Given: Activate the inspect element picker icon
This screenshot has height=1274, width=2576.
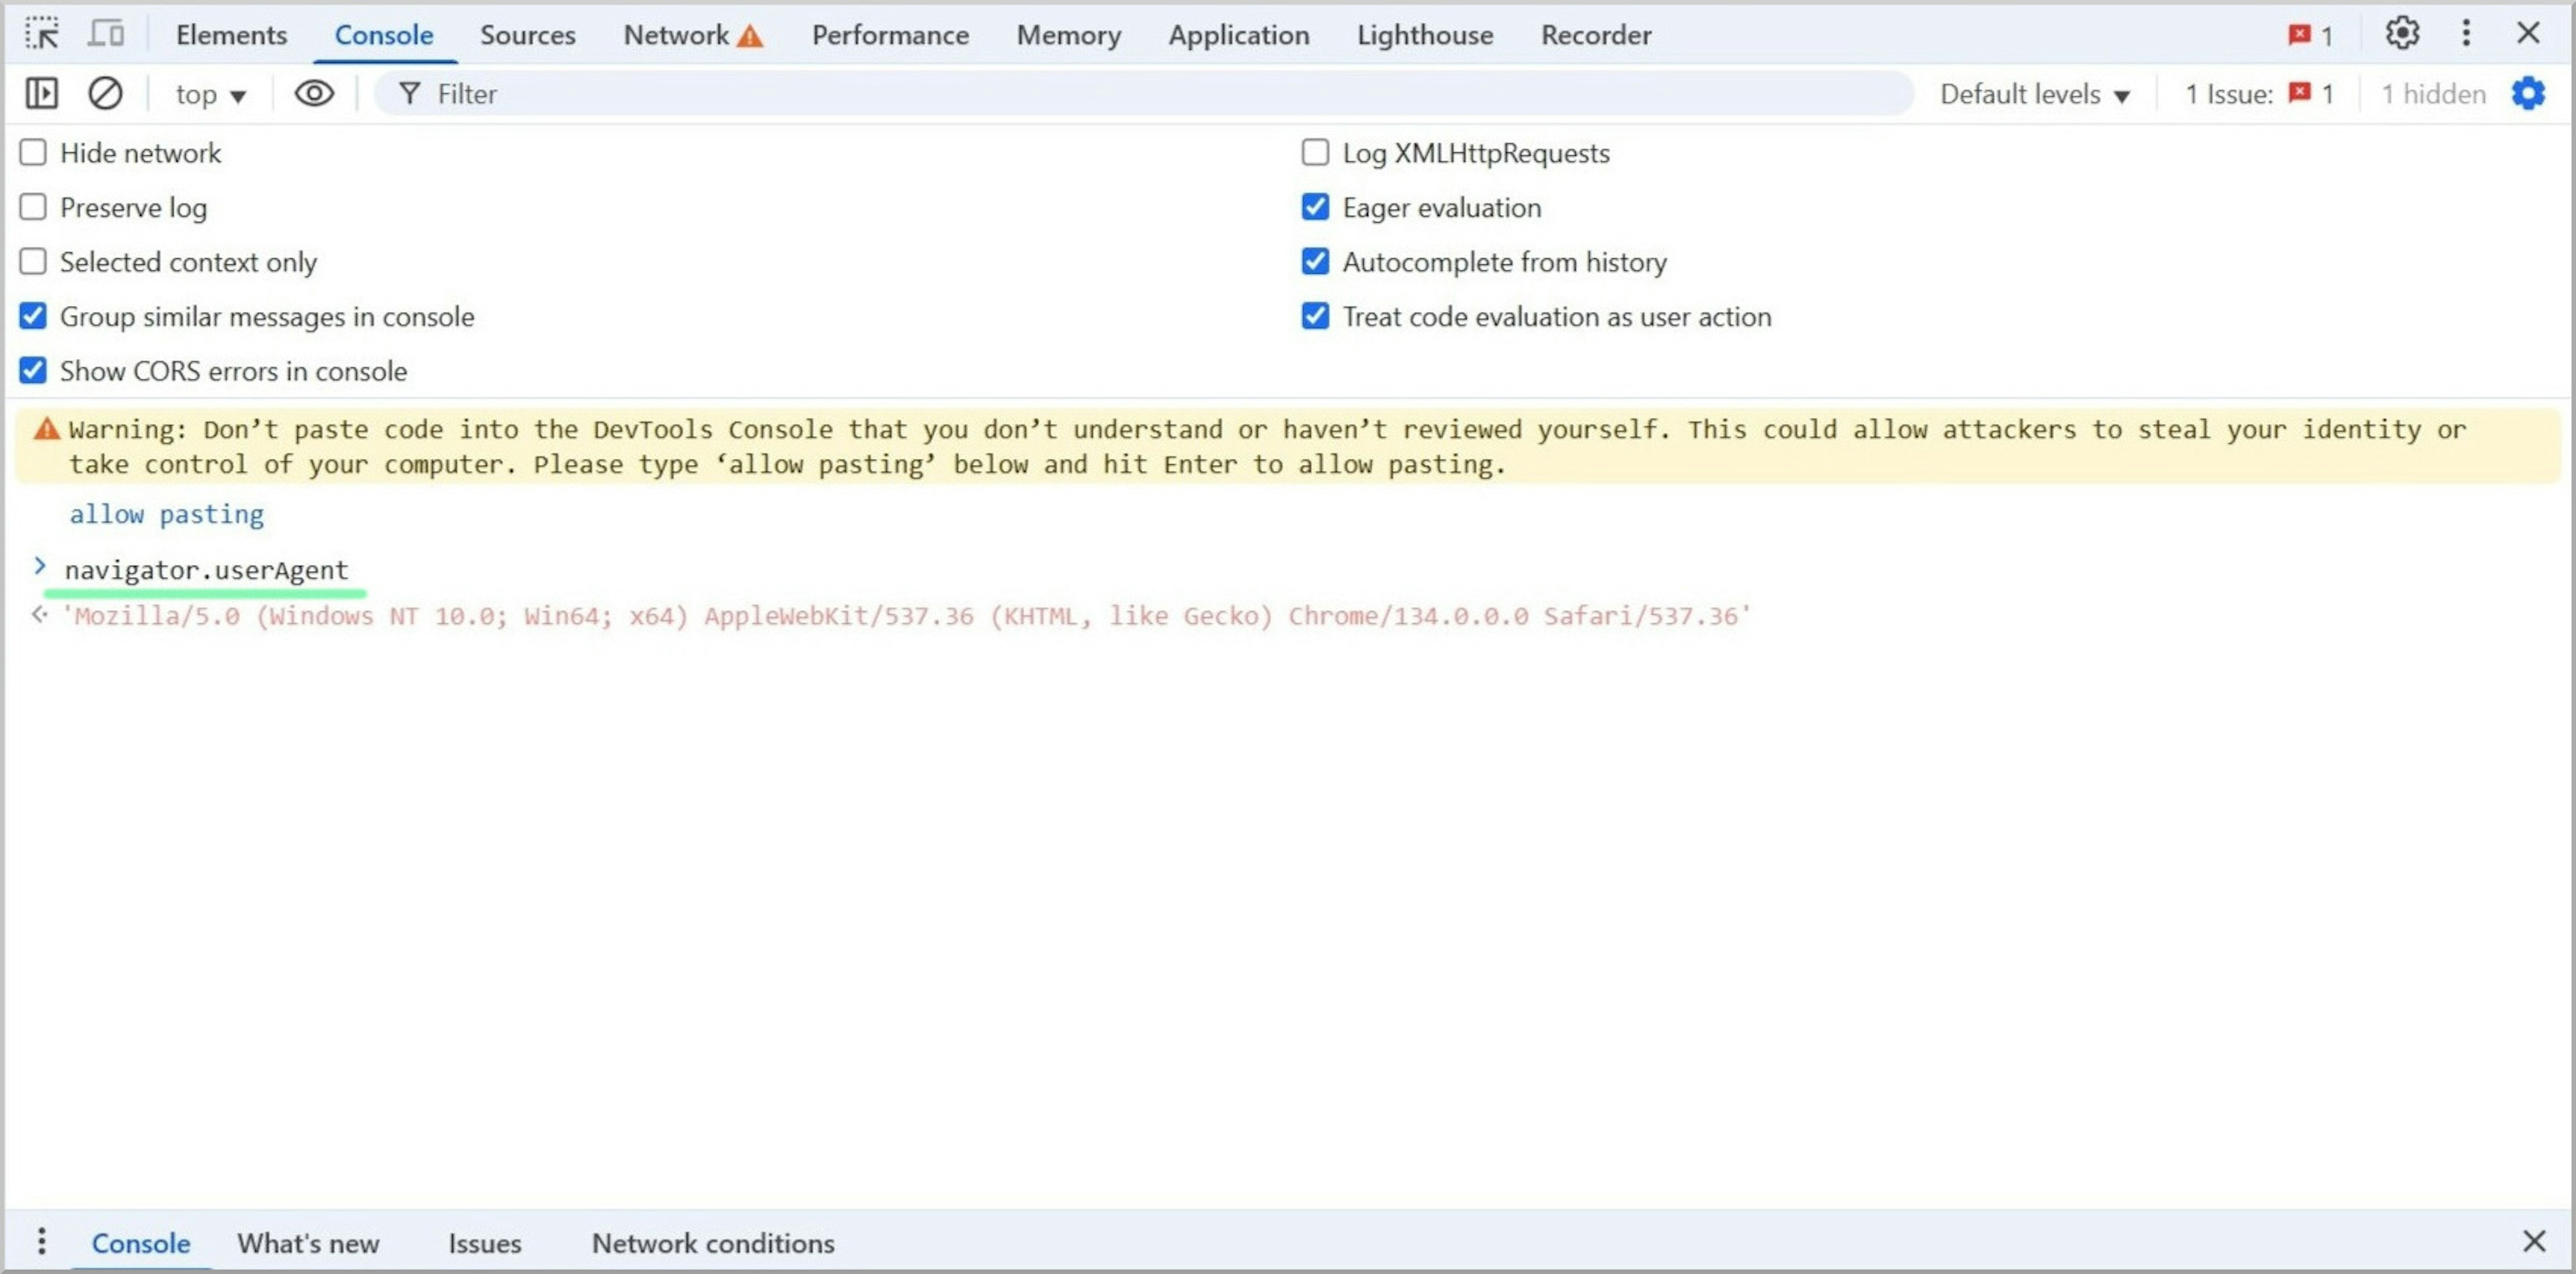Looking at the screenshot, I should click(x=42, y=34).
